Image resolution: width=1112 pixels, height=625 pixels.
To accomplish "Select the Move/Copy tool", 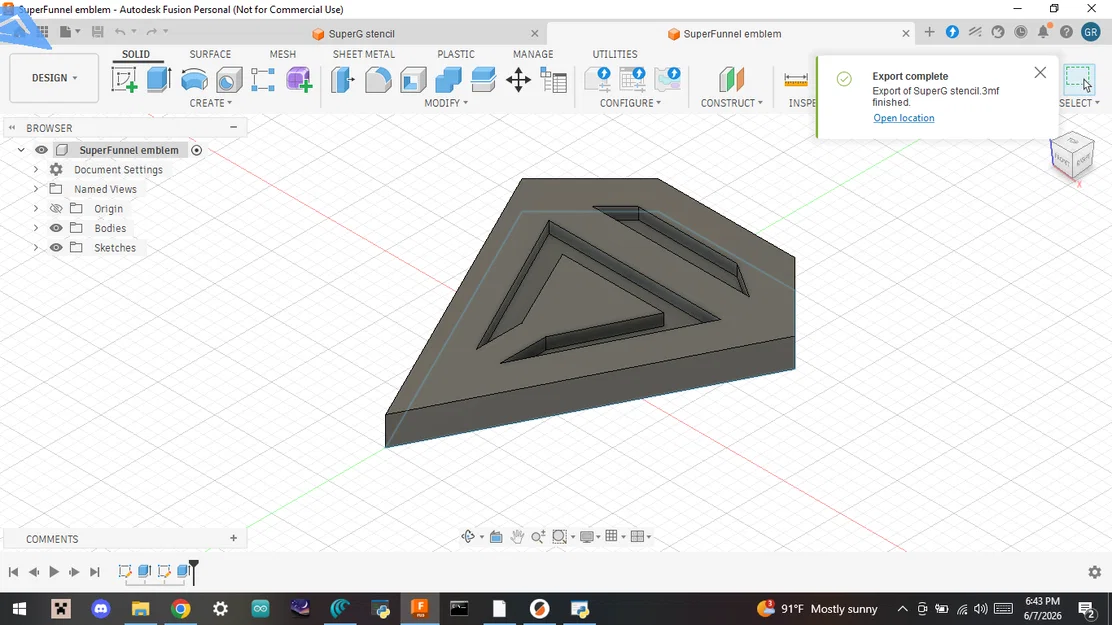I will pyautogui.click(x=518, y=79).
